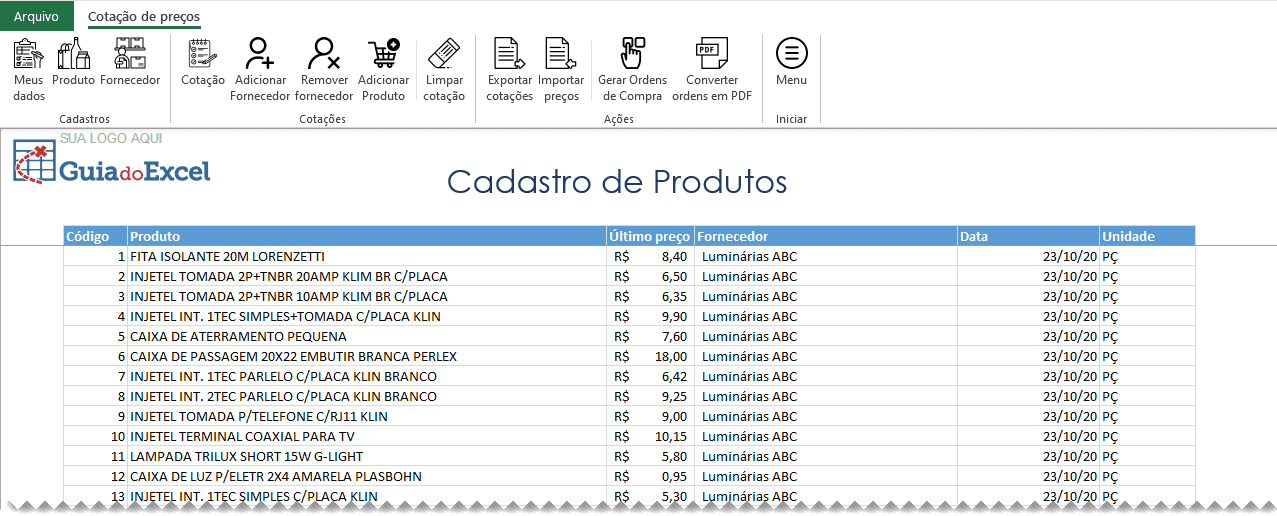Click price cell 6,42

[x=650, y=376]
